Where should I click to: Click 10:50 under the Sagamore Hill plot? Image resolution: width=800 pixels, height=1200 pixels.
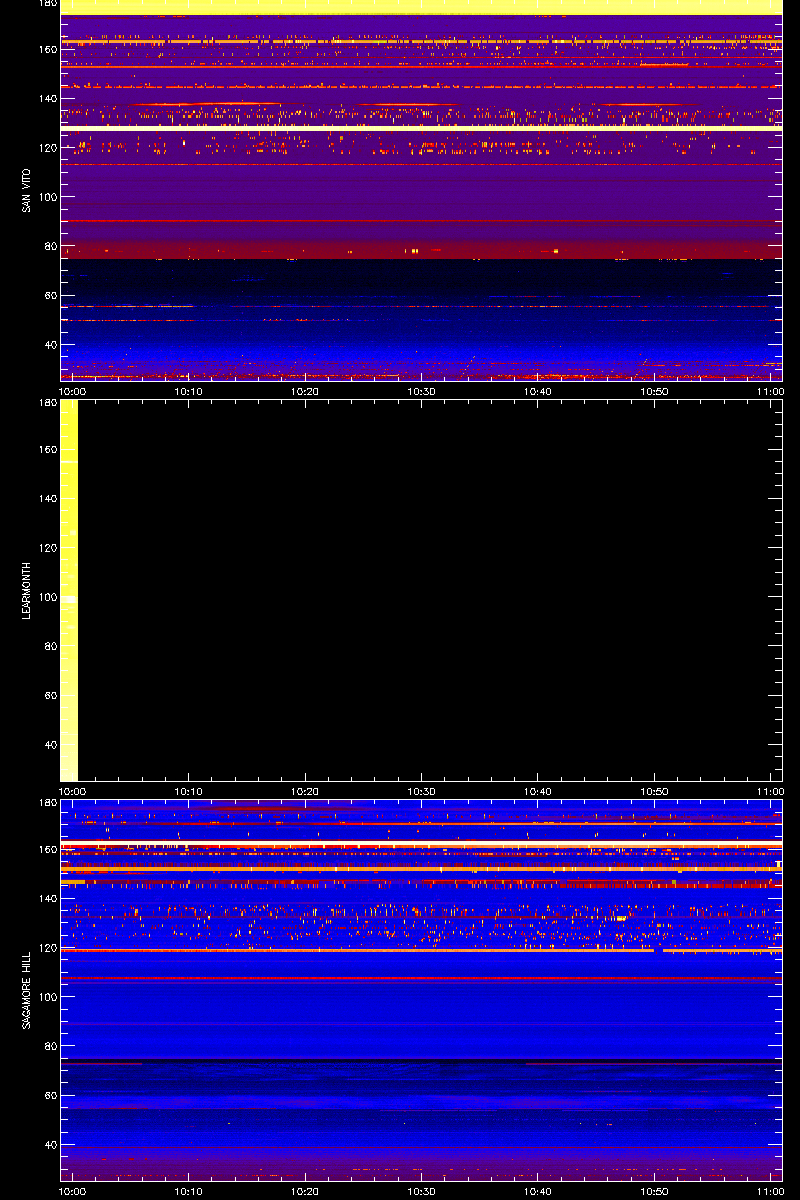point(654,1192)
